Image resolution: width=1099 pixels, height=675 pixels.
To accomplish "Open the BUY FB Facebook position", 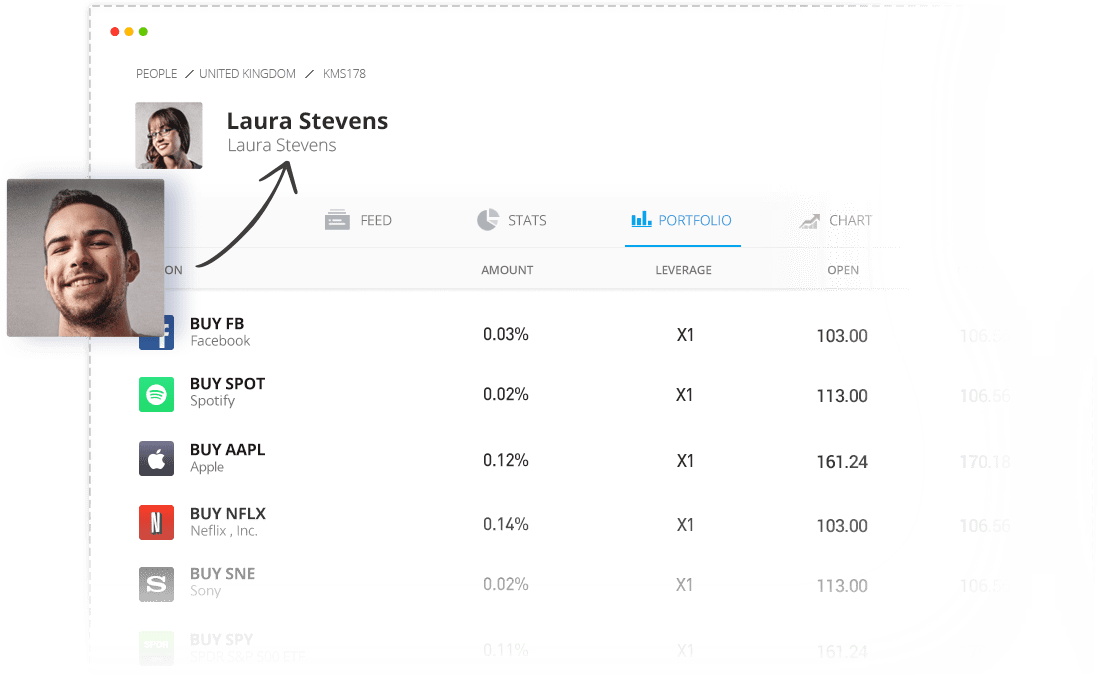I will coord(219,332).
